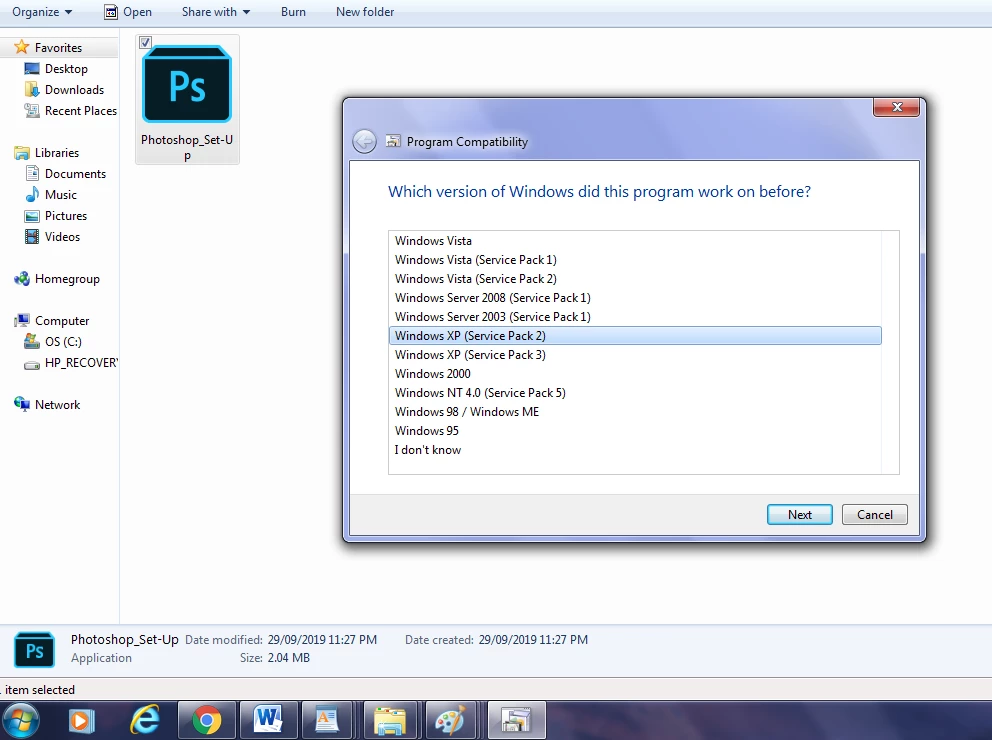
Task: Switch to Windows Explorer in taskbar
Action: point(390,720)
